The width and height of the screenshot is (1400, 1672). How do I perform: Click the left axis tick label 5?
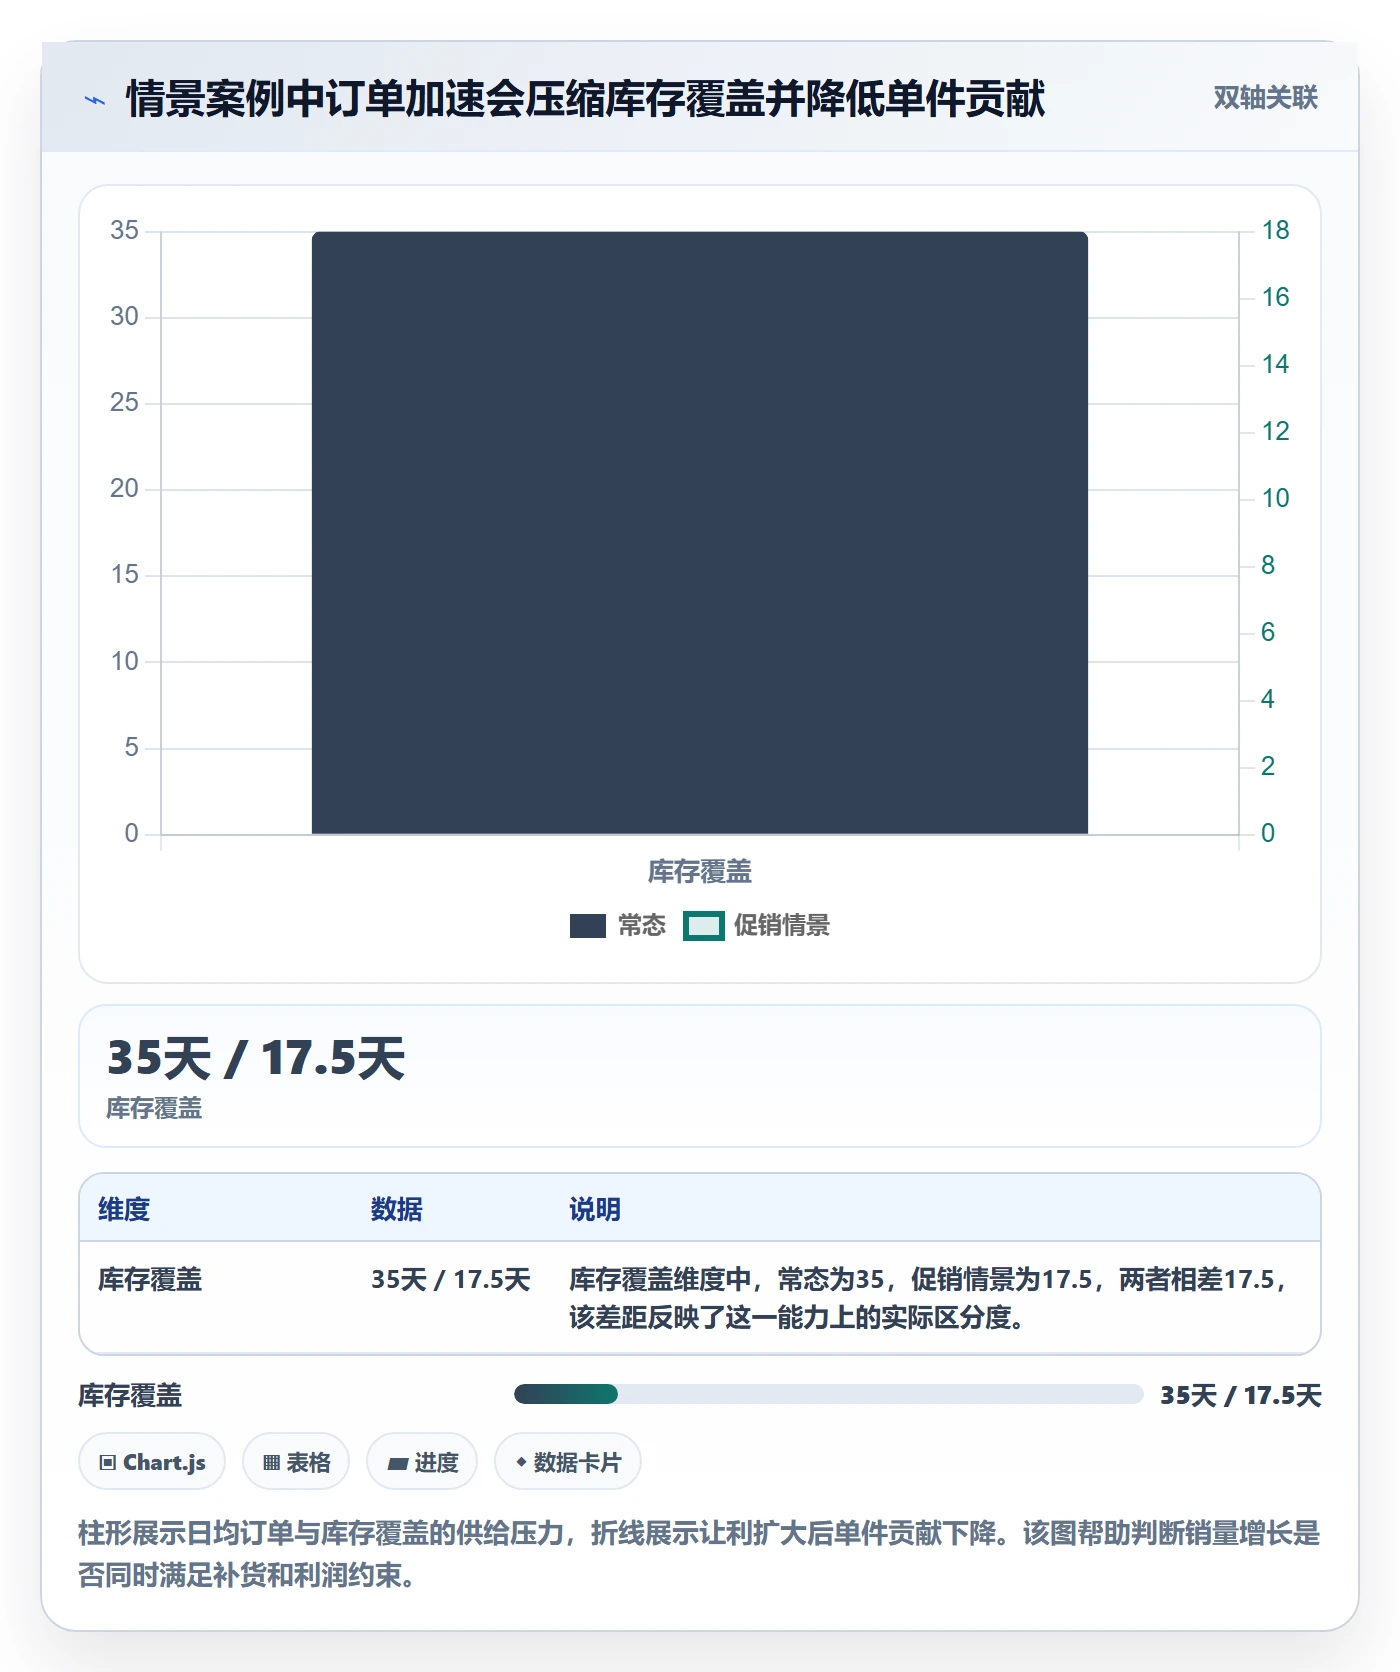point(132,747)
